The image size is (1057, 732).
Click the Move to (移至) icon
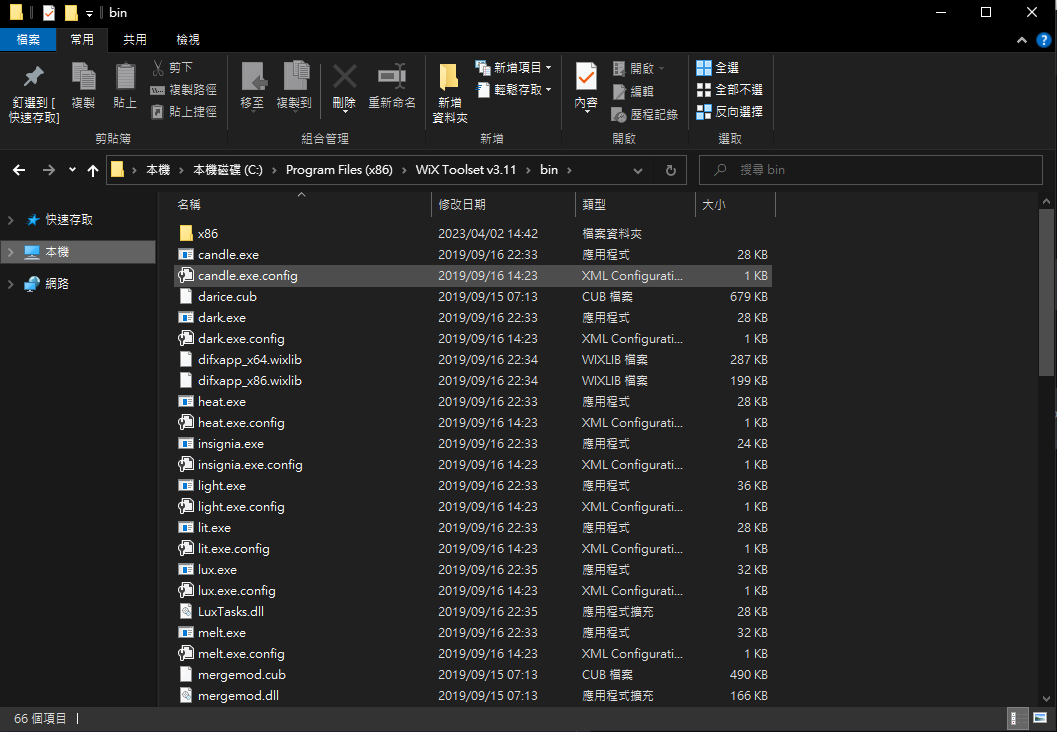pos(252,86)
